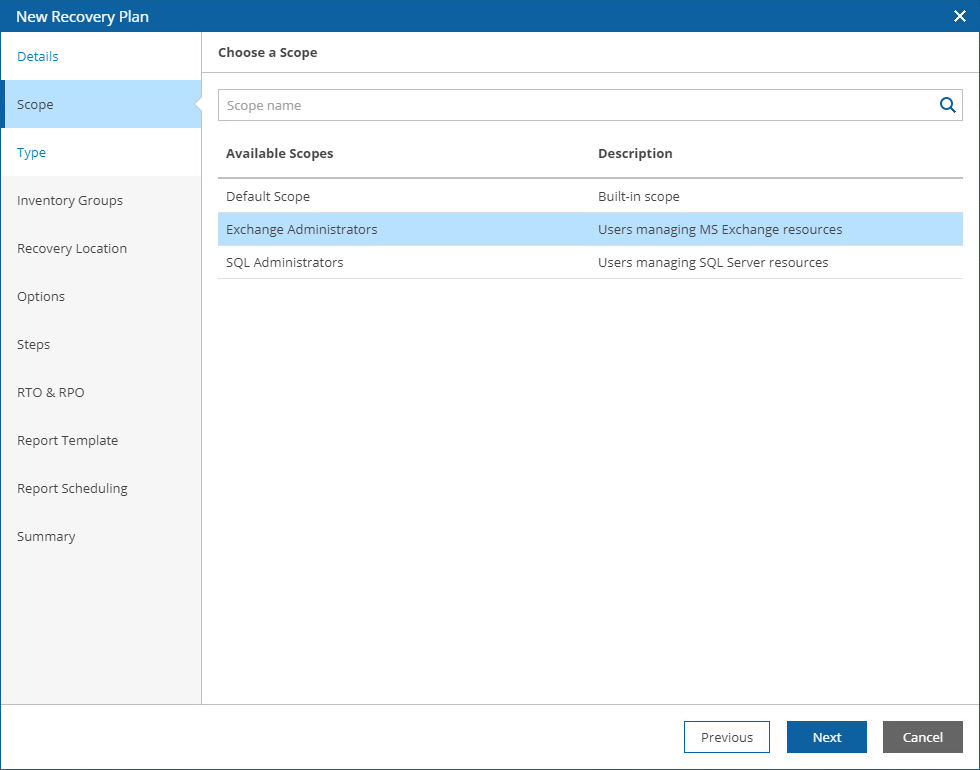Cancel the recovery plan wizard
Image resolution: width=980 pixels, height=770 pixels.
click(x=922, y=737)
